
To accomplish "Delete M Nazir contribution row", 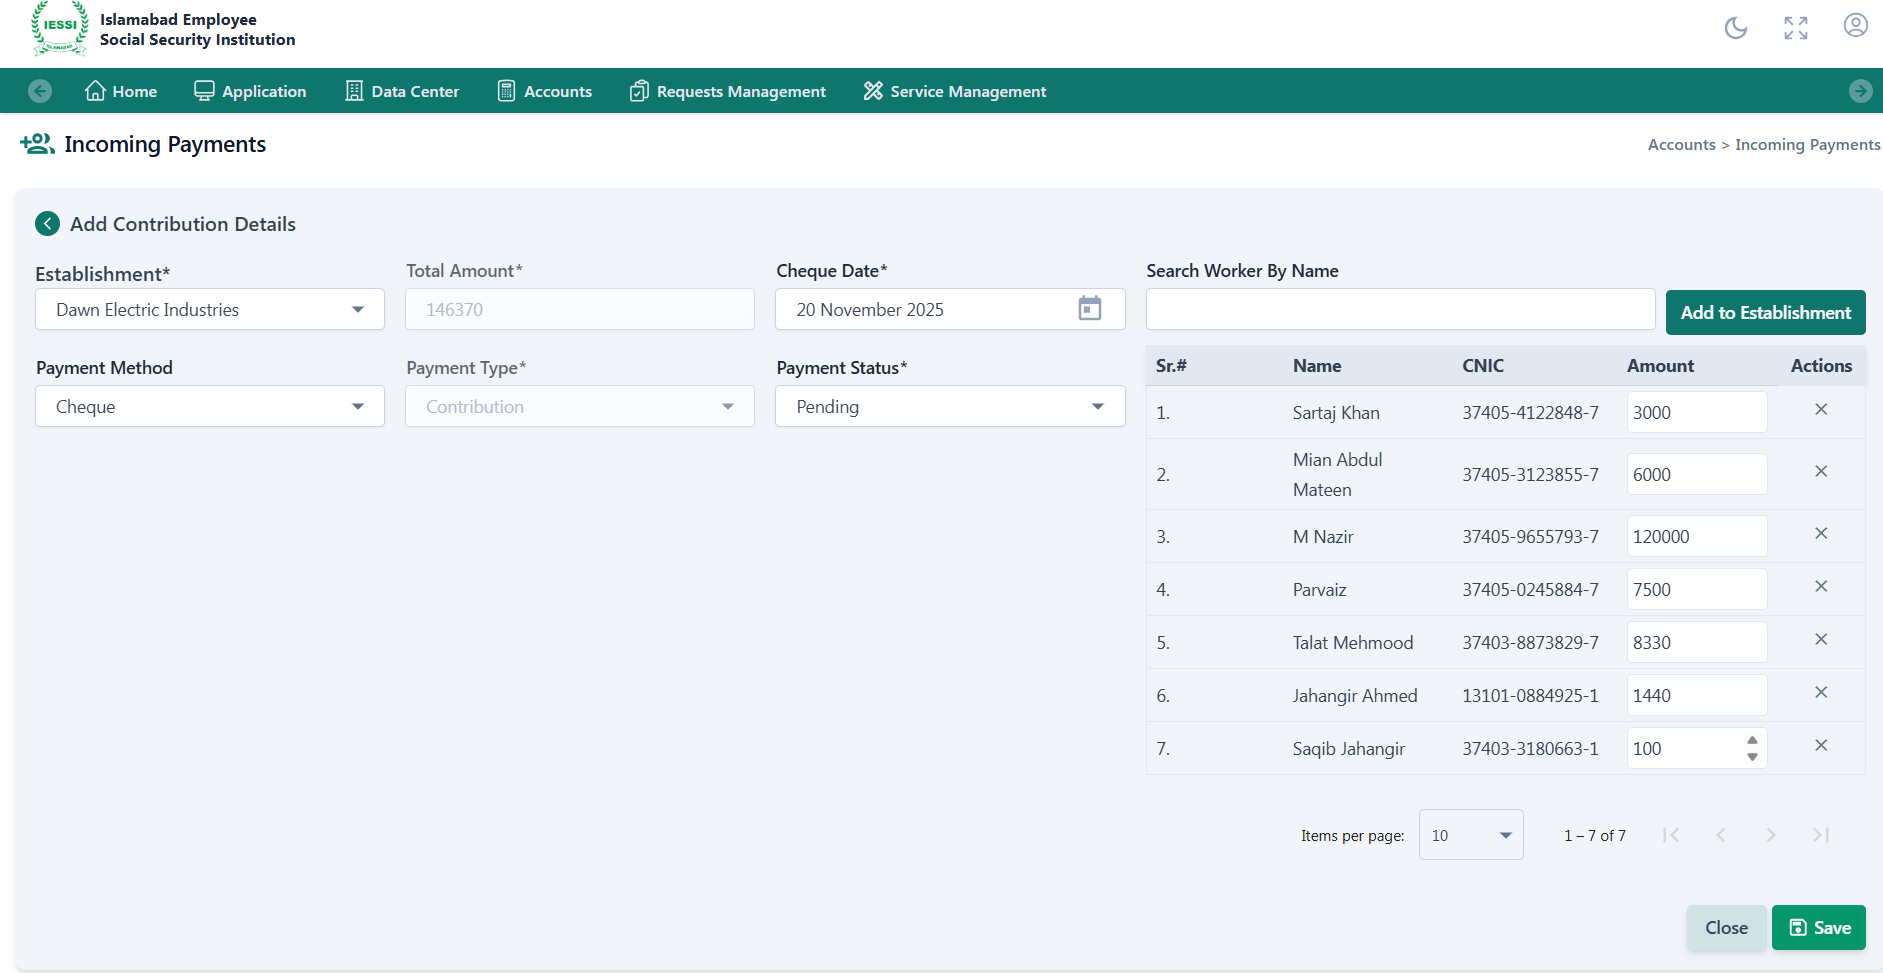I will [1820, 534].
